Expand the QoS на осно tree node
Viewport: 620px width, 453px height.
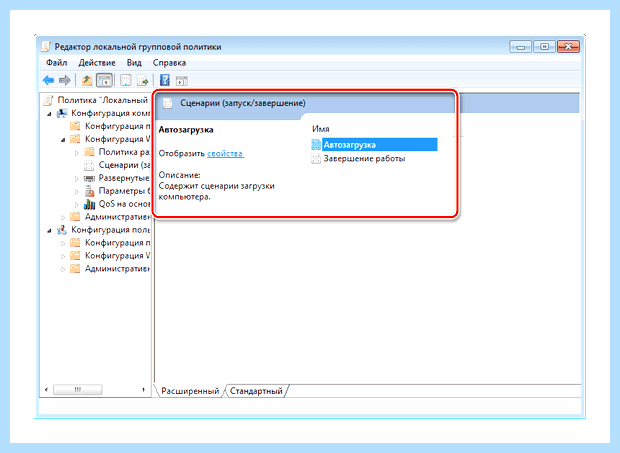[x=77, y=205]
